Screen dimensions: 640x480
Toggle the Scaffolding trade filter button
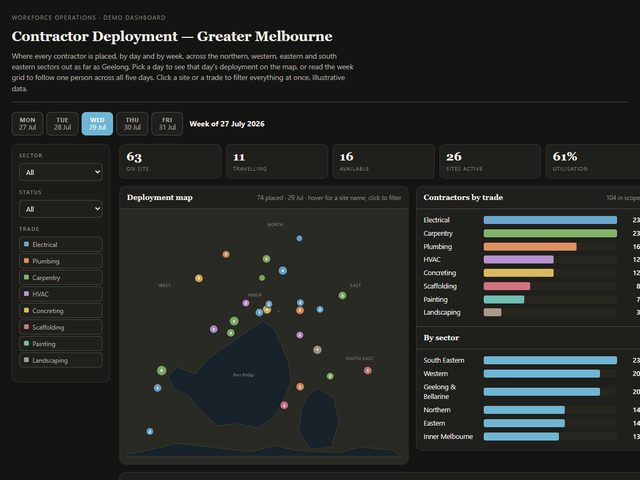[61, 327]
